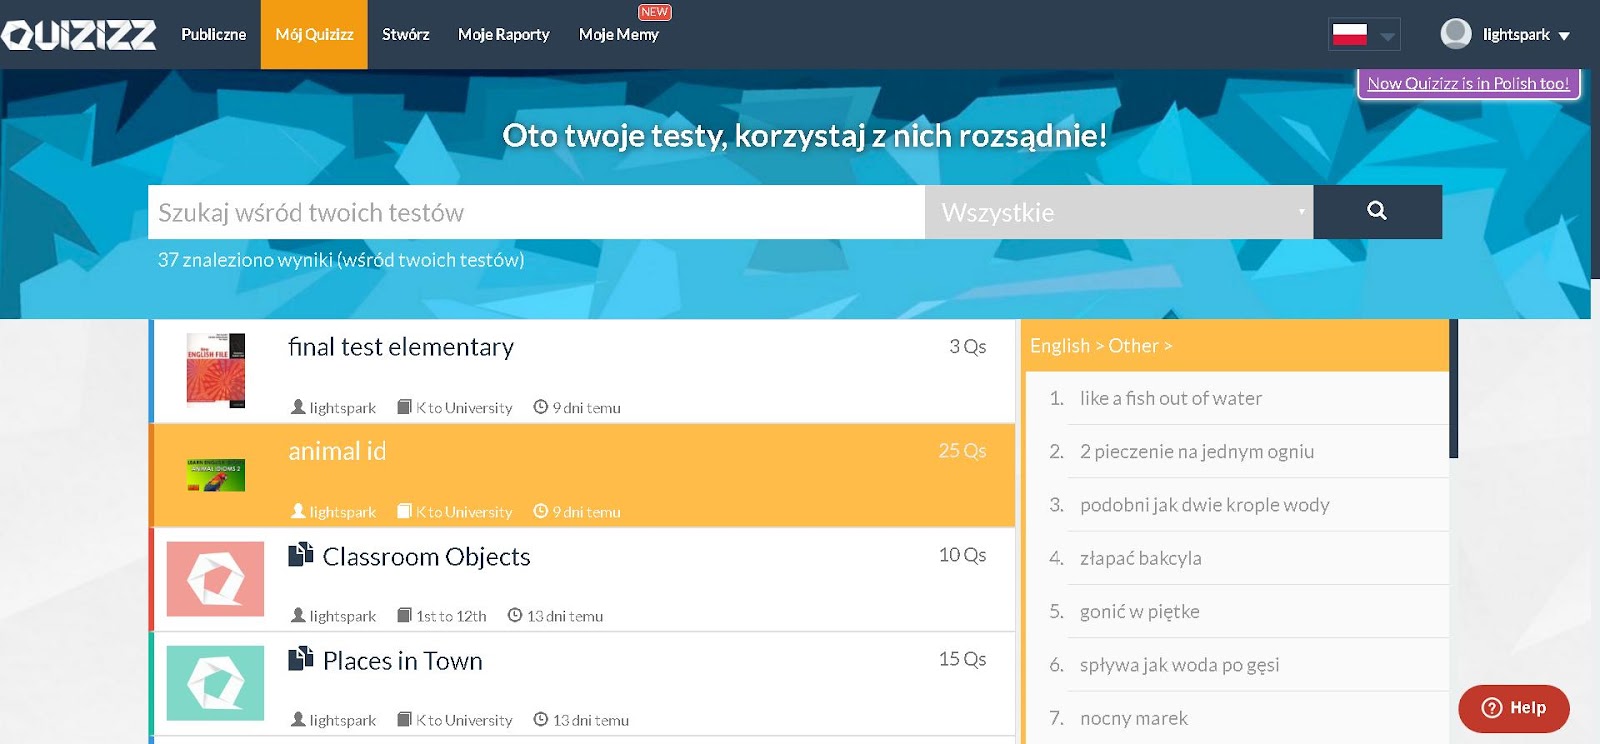Click the grade book icon in final test elementary row

tap(404, 407)
